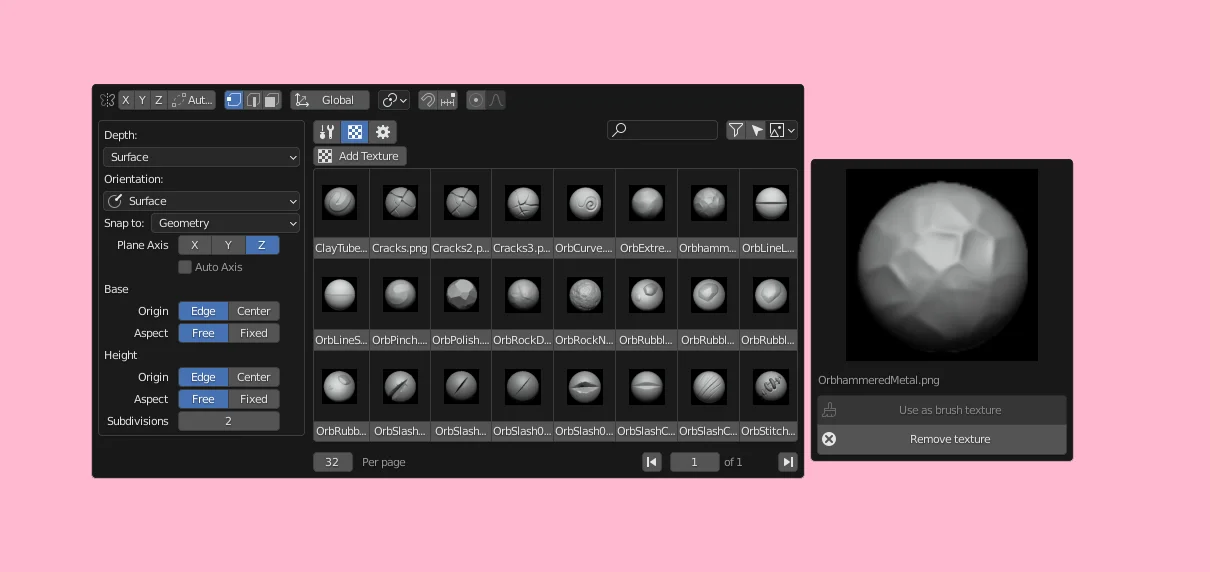Set Height Aspect to Fixed
The image size is (1210, 572).
(254, 399)
